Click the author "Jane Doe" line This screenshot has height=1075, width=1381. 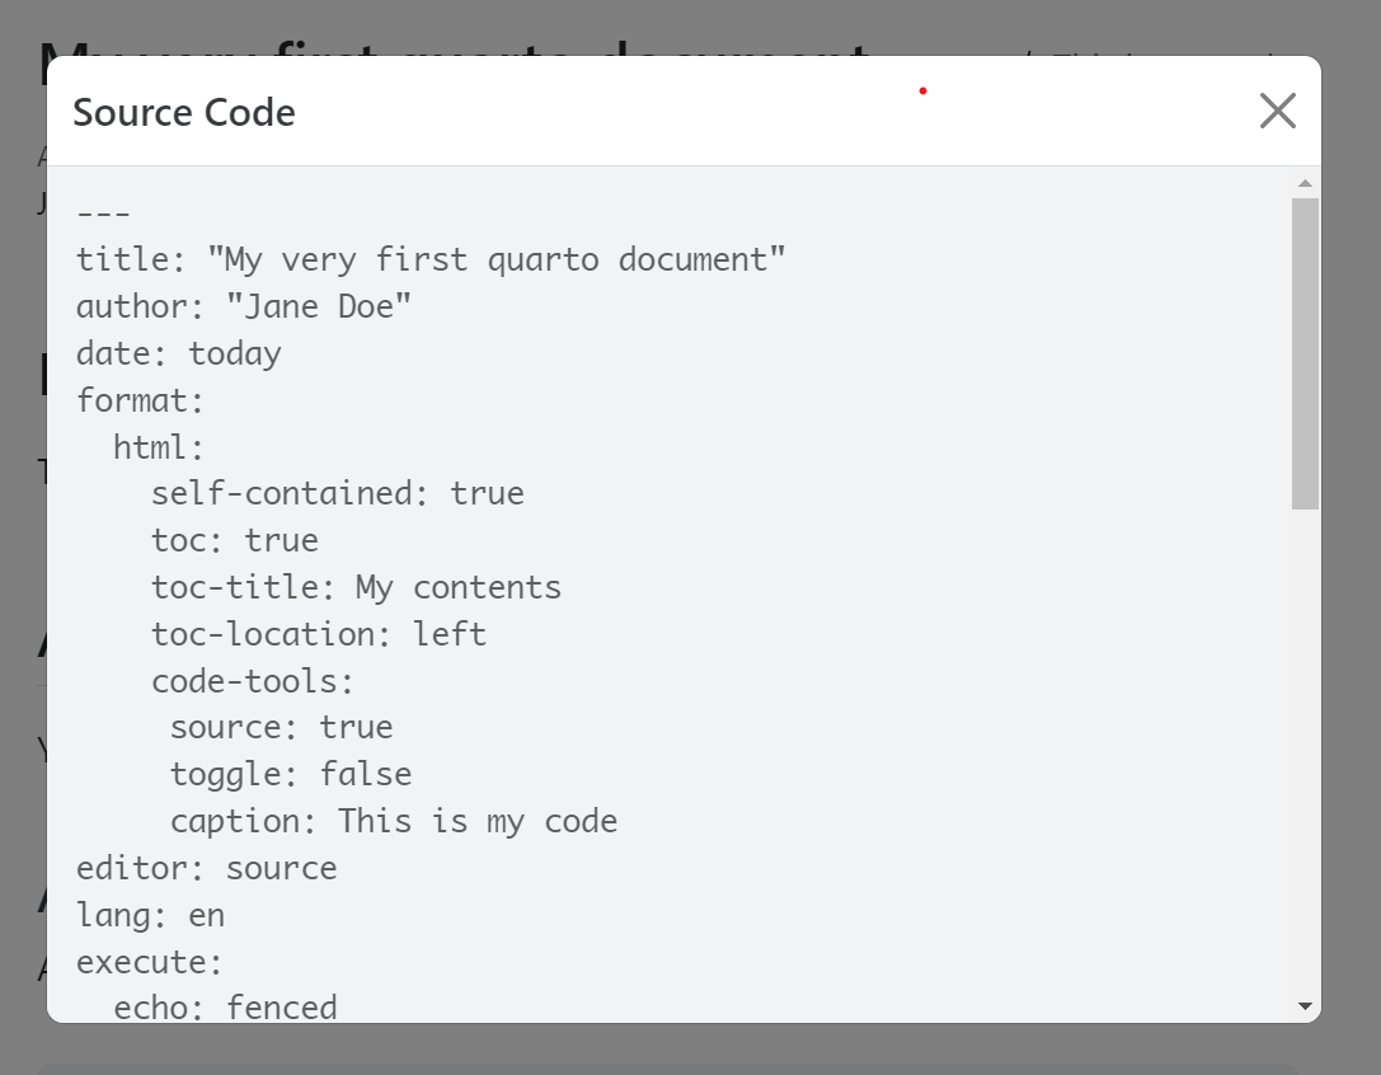tap(244, 306)
